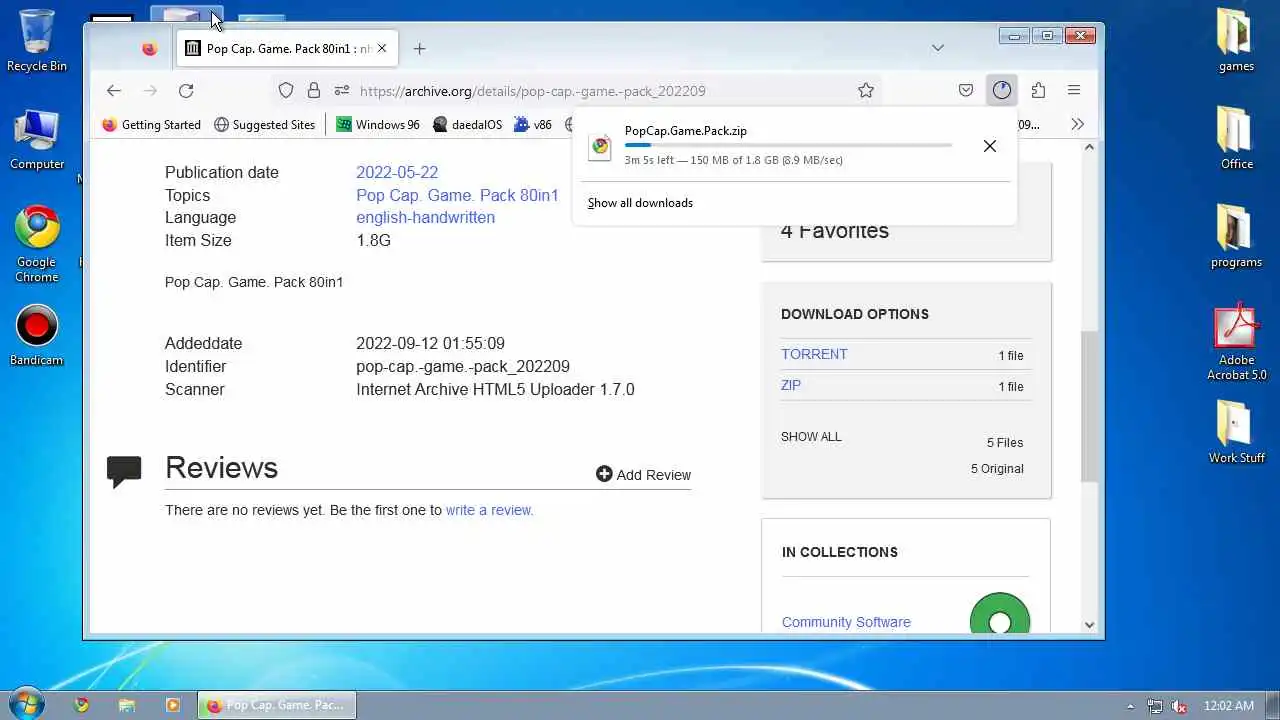
Task: Select the Pop Cap. Game. Pack tab
Action: [288, 48]
